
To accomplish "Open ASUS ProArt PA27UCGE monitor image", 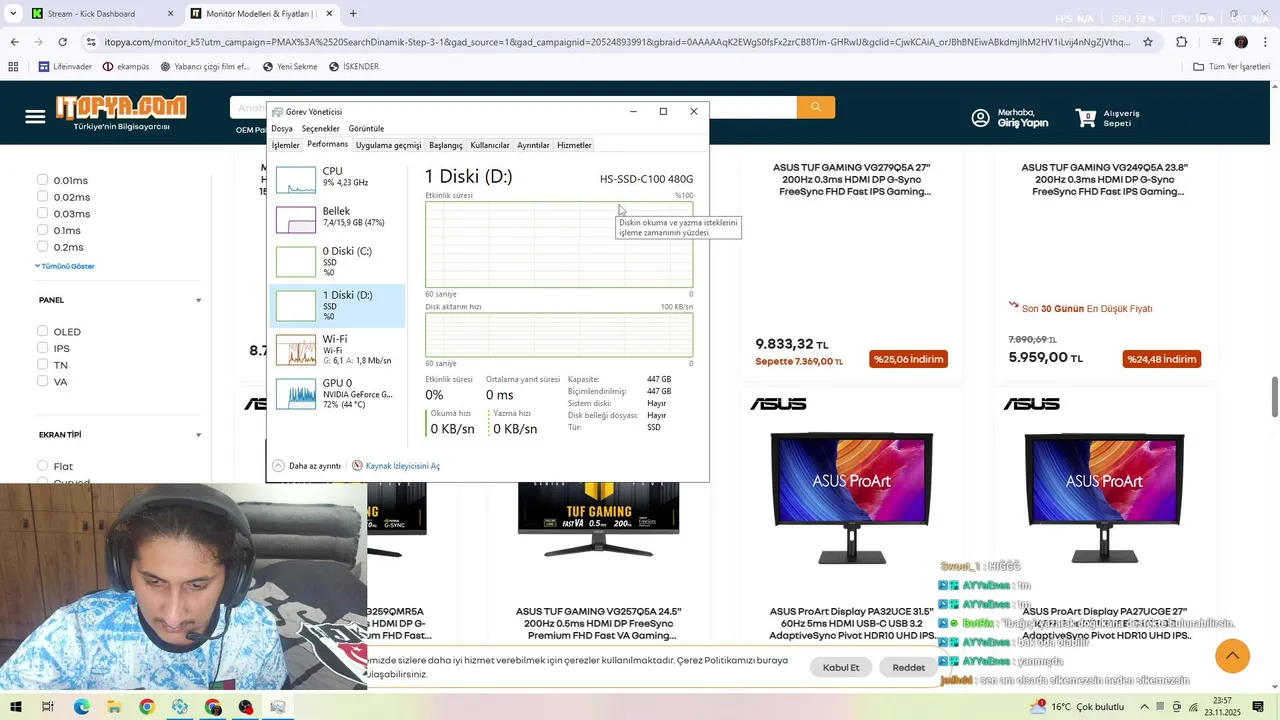I will [1104, 497].
